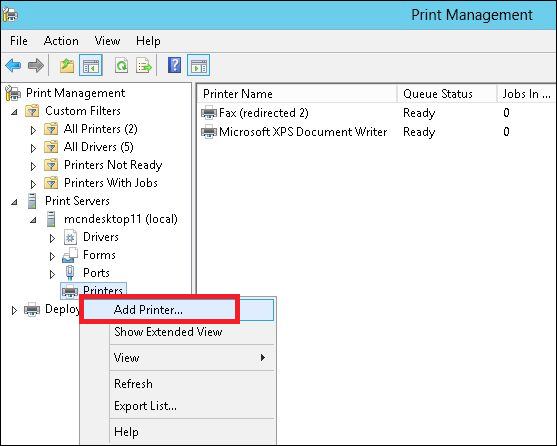Toggle the Show/Hide Action Pane icon
The height and width of the screenshot is (446, 557).
(x=198, y=65)
